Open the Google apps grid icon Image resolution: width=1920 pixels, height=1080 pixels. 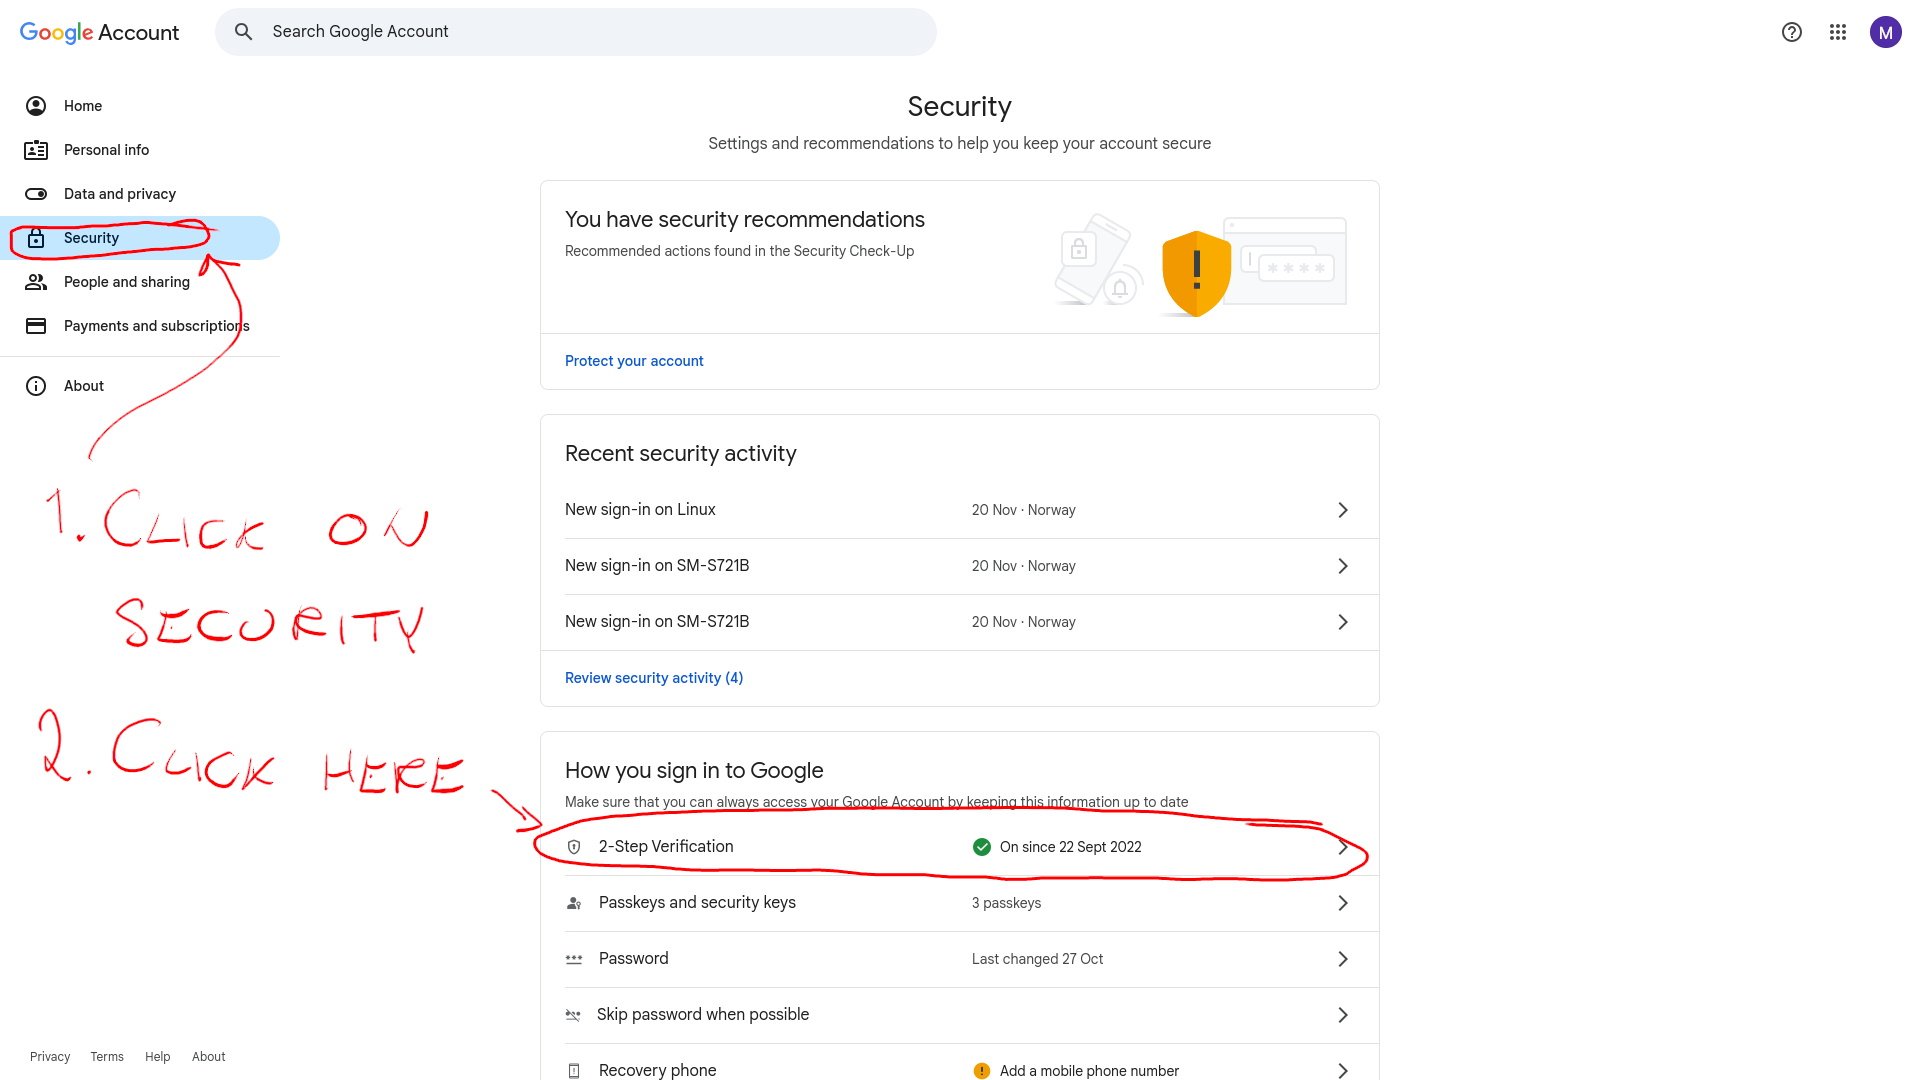(1837, 32)
